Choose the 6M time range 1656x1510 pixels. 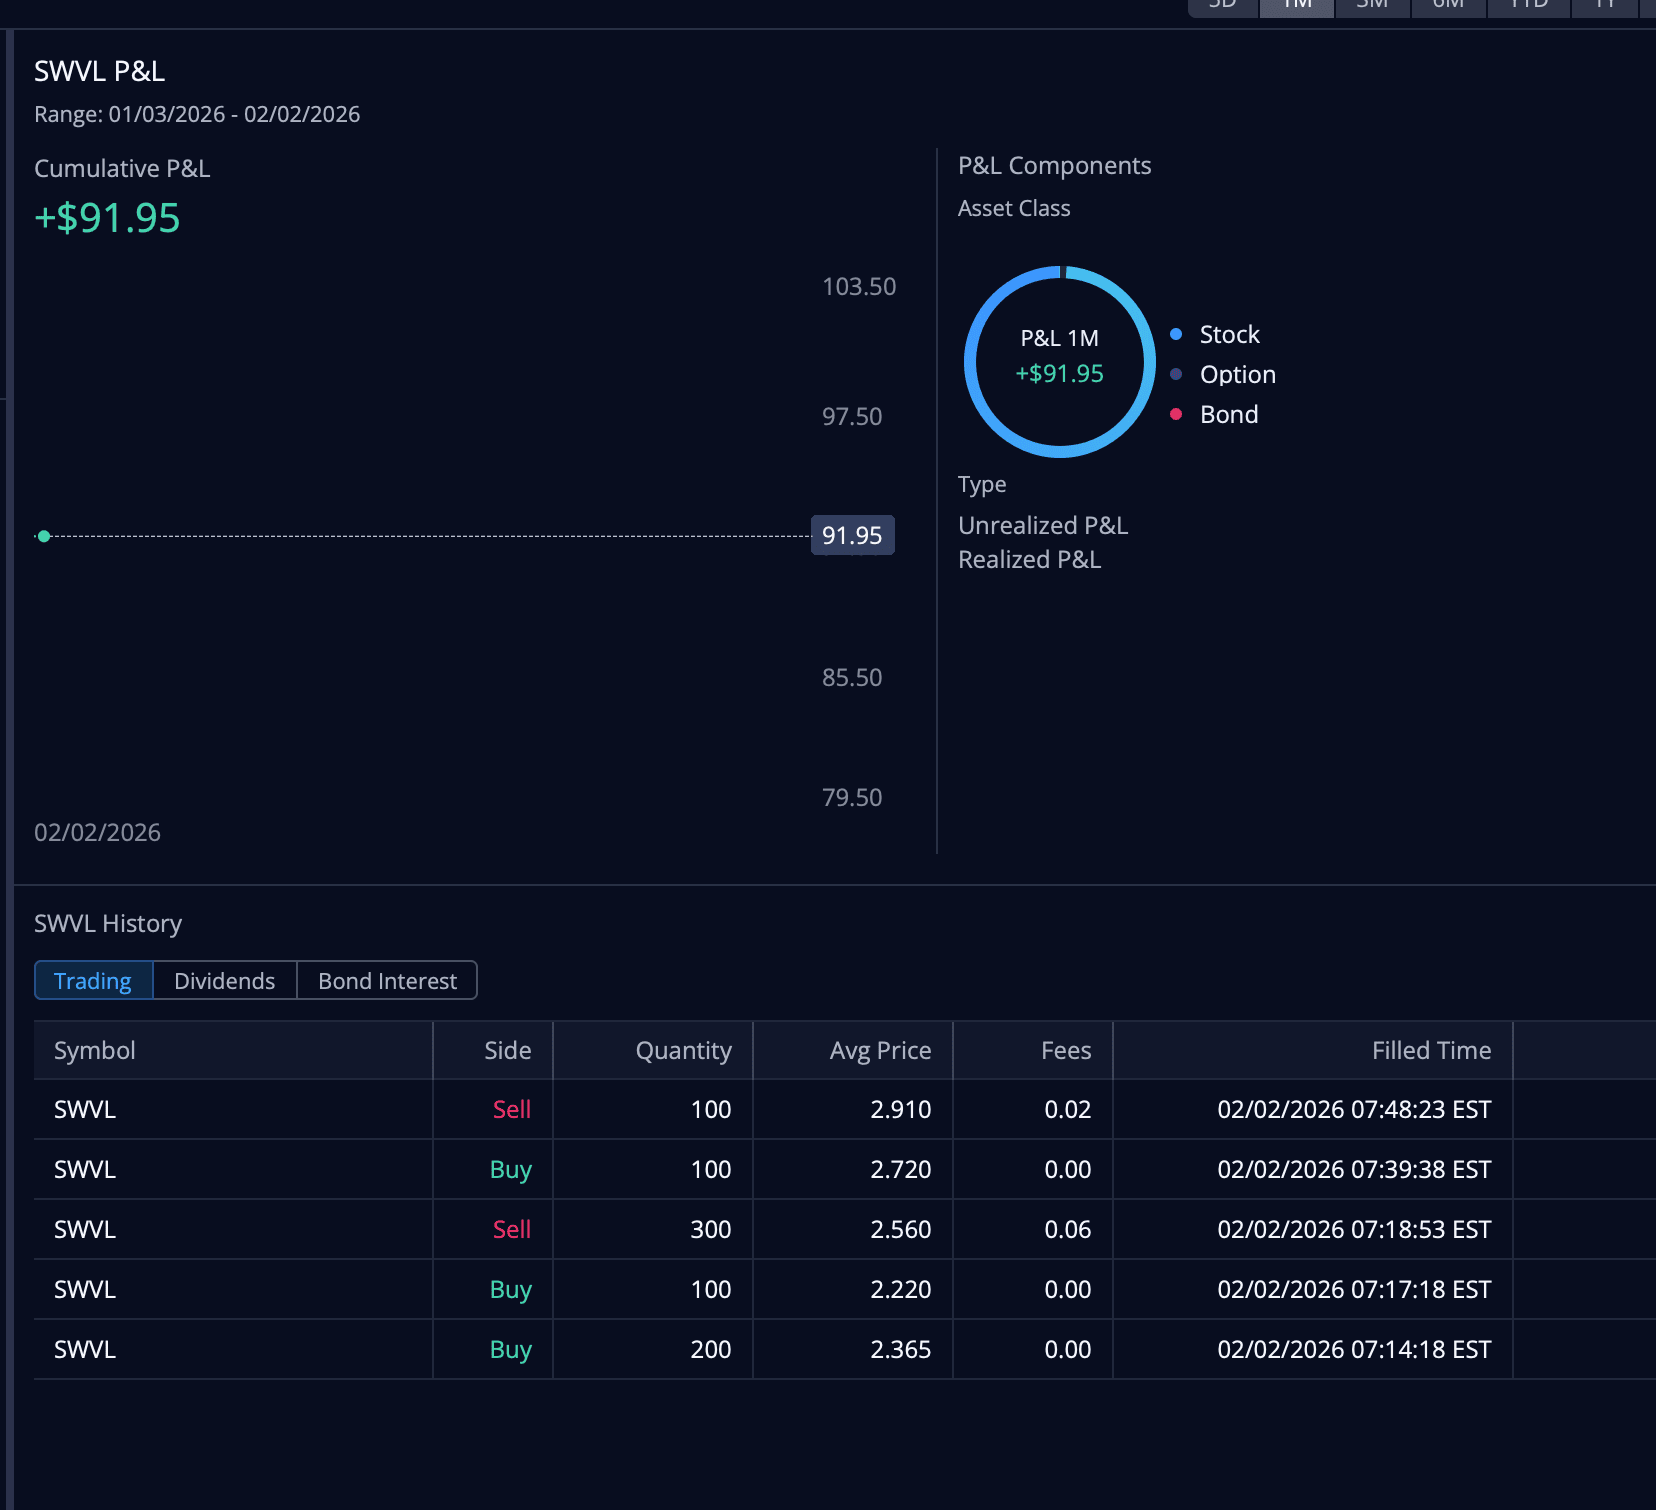[x=1448, y=6]
